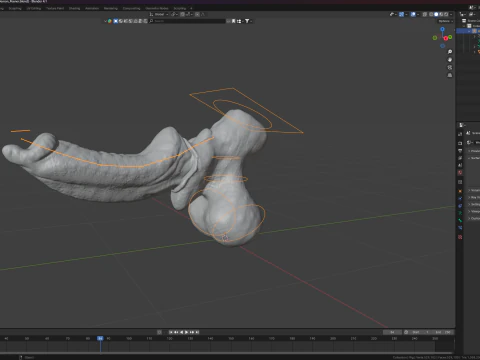Screen dimensions: 480x360
Task: Collapse the Surface panel in properties
Action: coord(474,158)
